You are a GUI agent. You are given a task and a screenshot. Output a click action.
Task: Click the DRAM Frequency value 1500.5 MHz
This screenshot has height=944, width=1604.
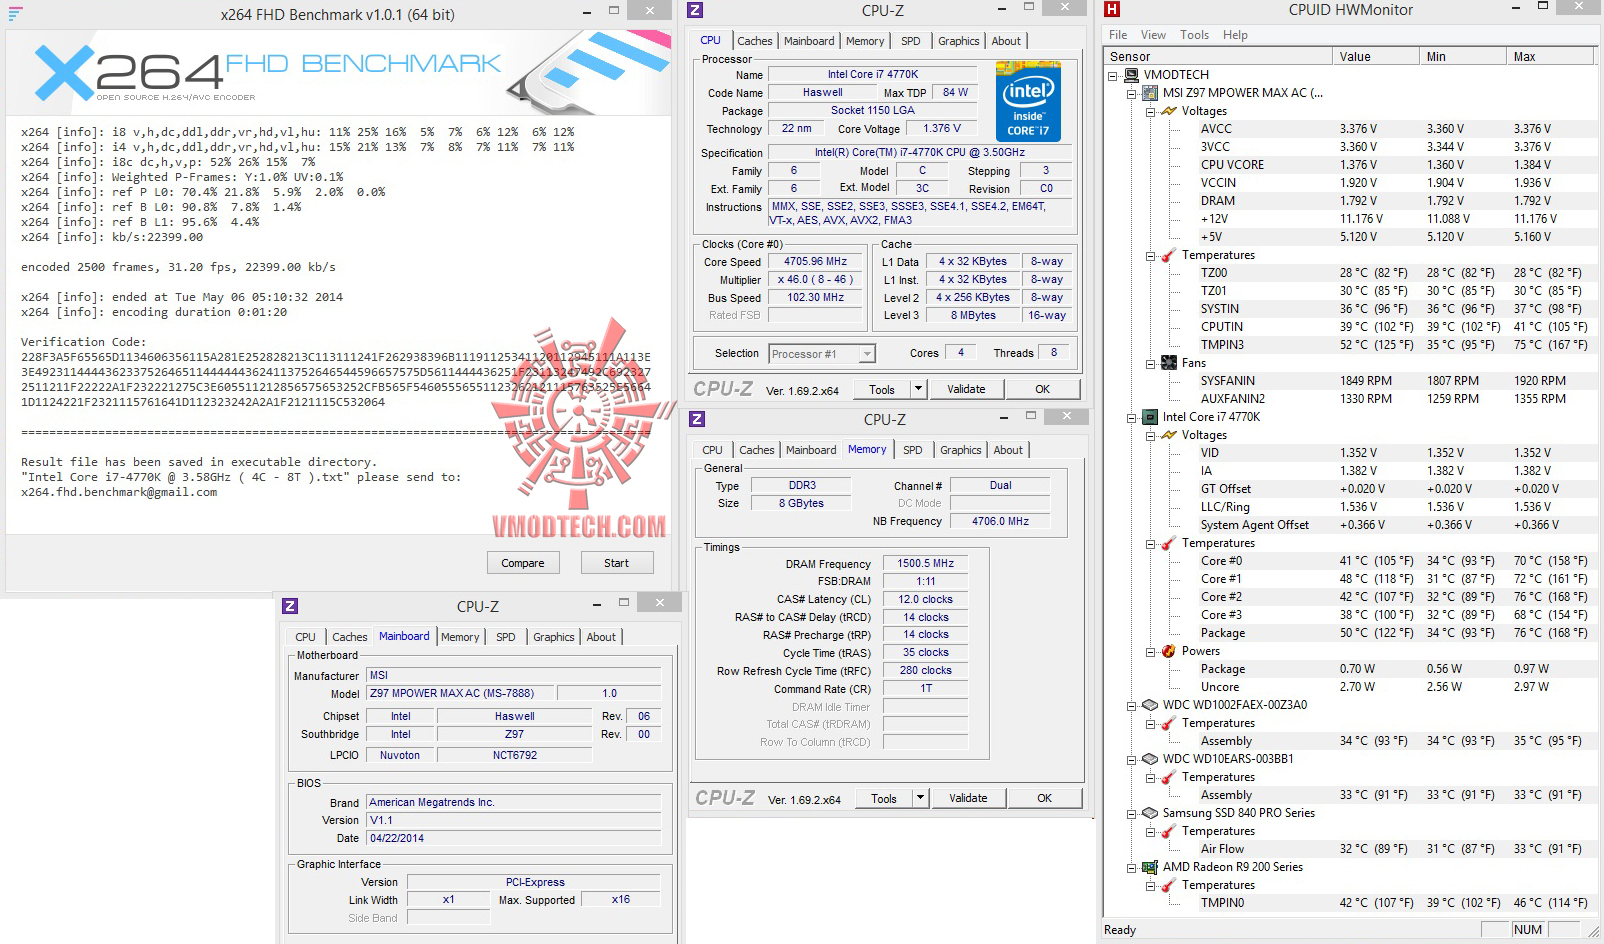925,563
